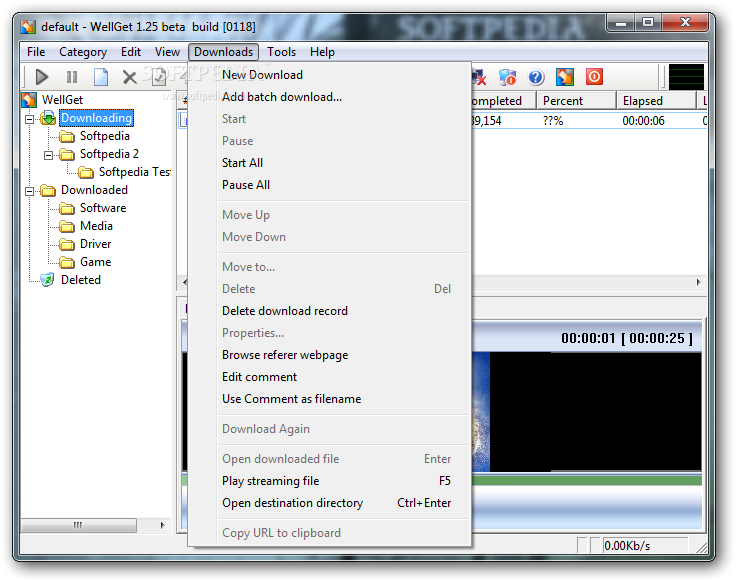Image resolution: width=736 pixels, height=582 pixels.
Task: Open the Tools menu
Action: click(x=282, y=52)
